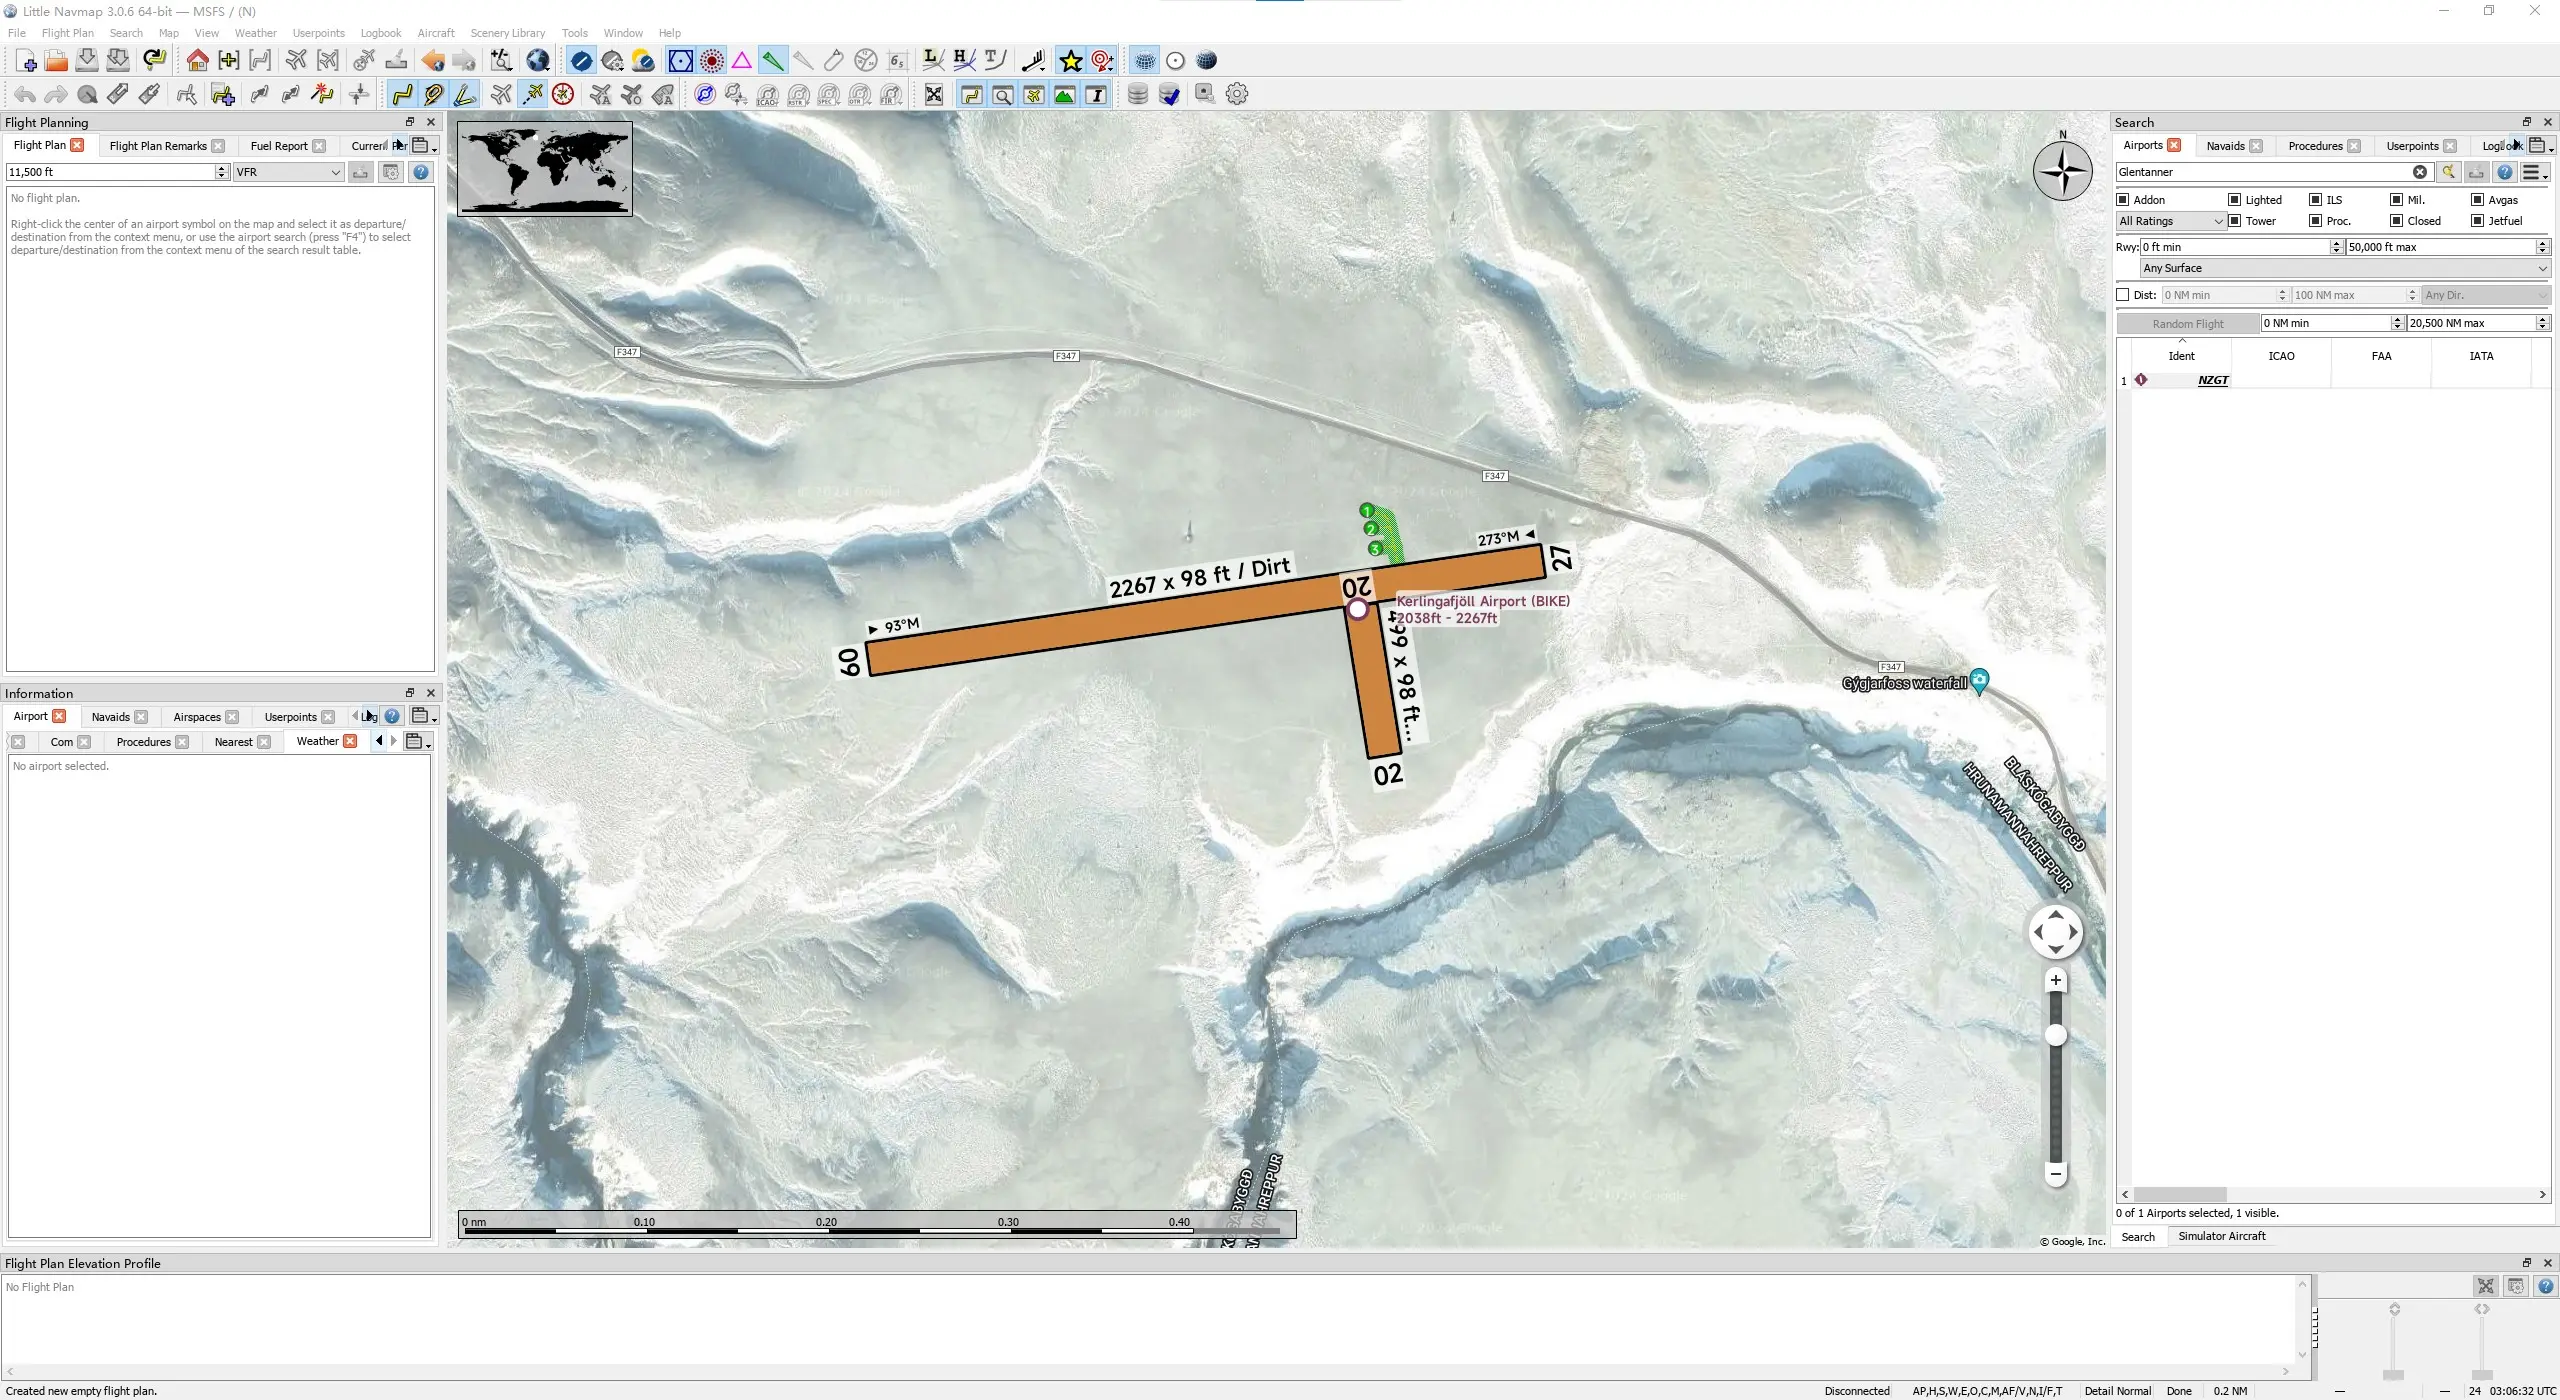The width and height of the screenshot is (2560, 1400).
Task: Open flight plan folder icon
Action: (56, 60)
